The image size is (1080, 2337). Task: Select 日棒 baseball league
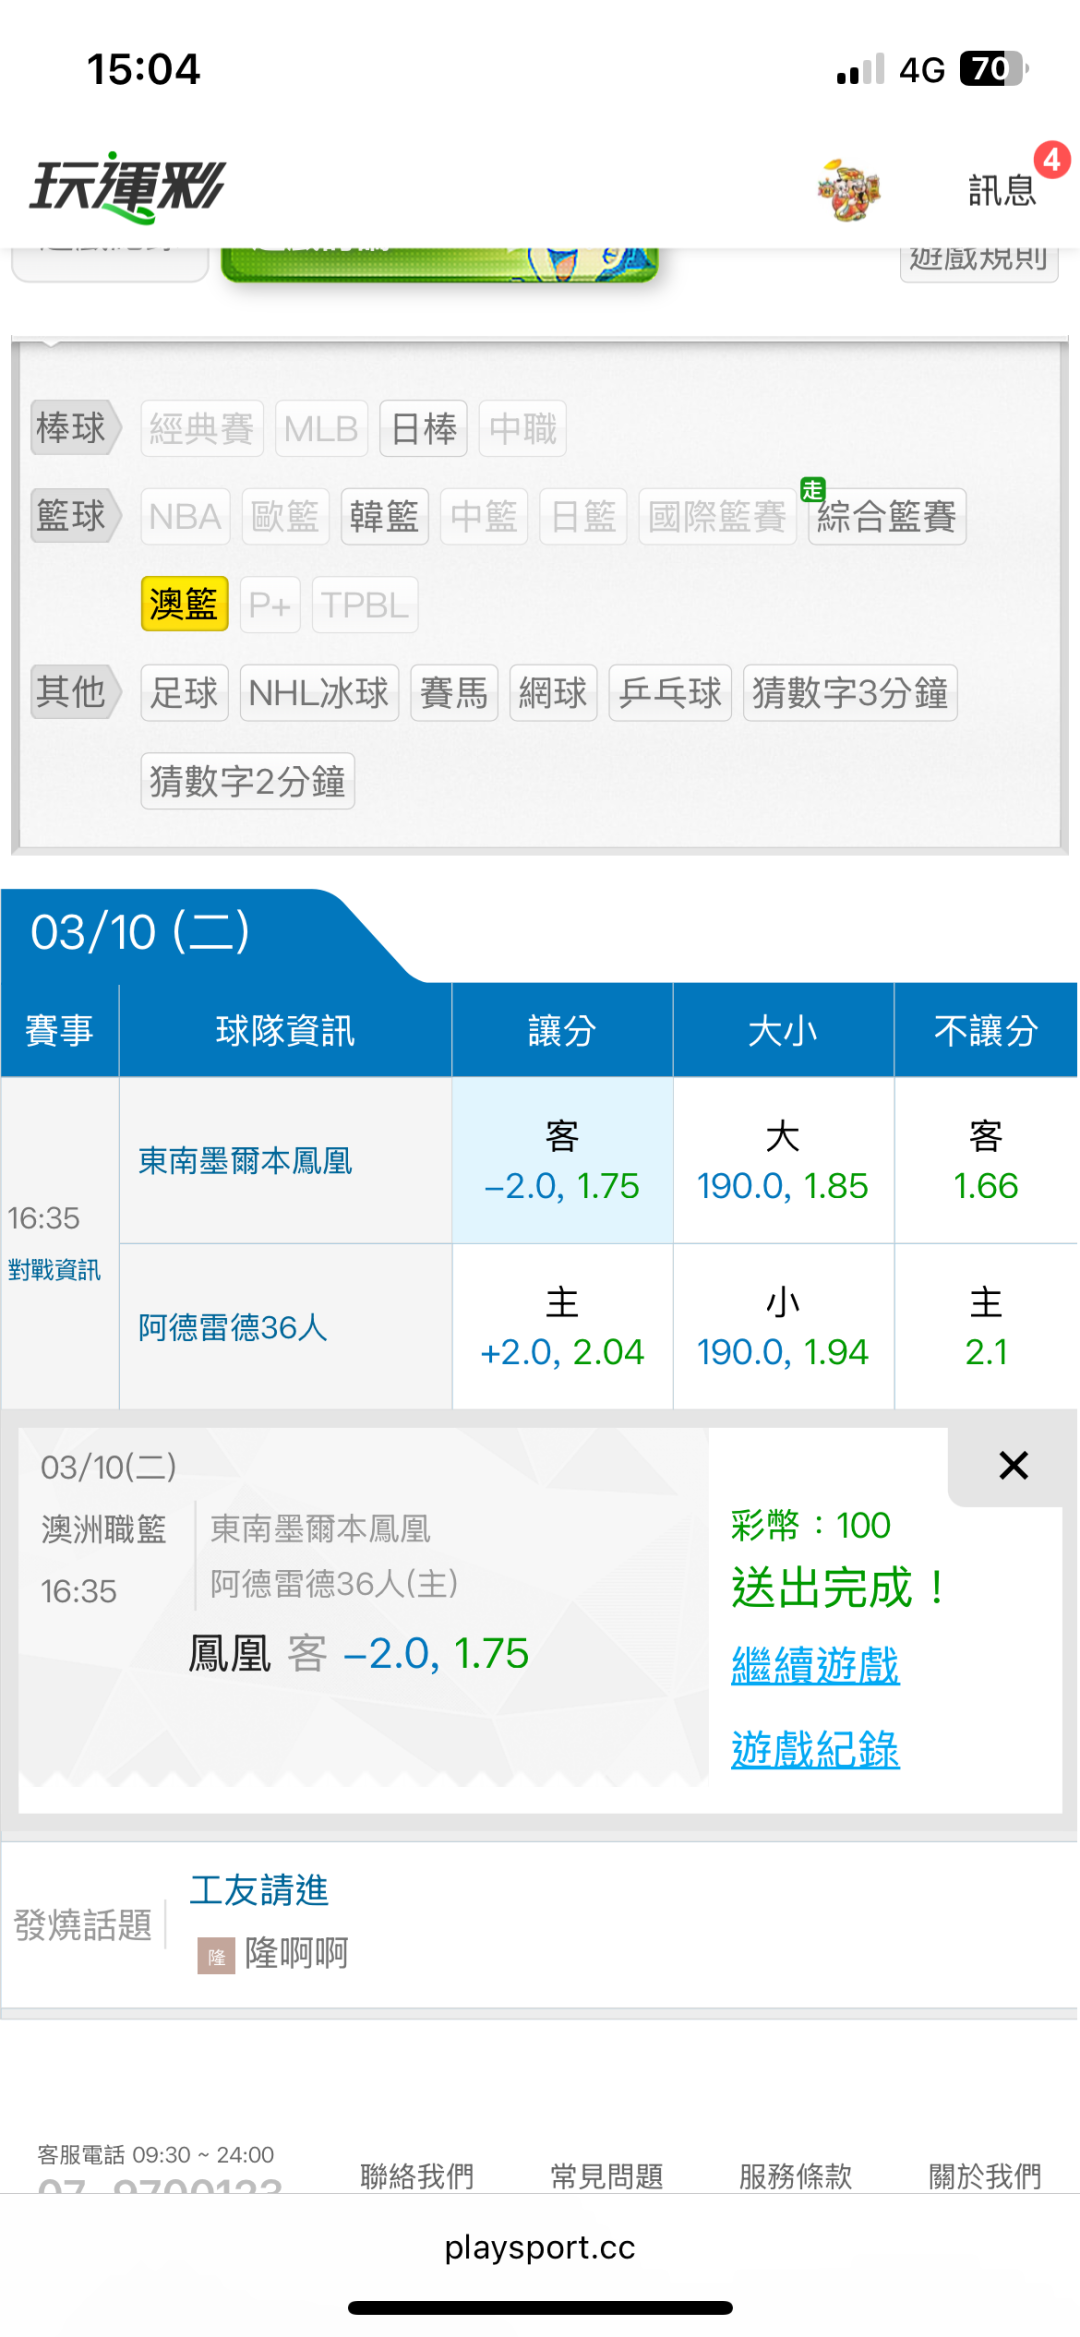point(423,429)
